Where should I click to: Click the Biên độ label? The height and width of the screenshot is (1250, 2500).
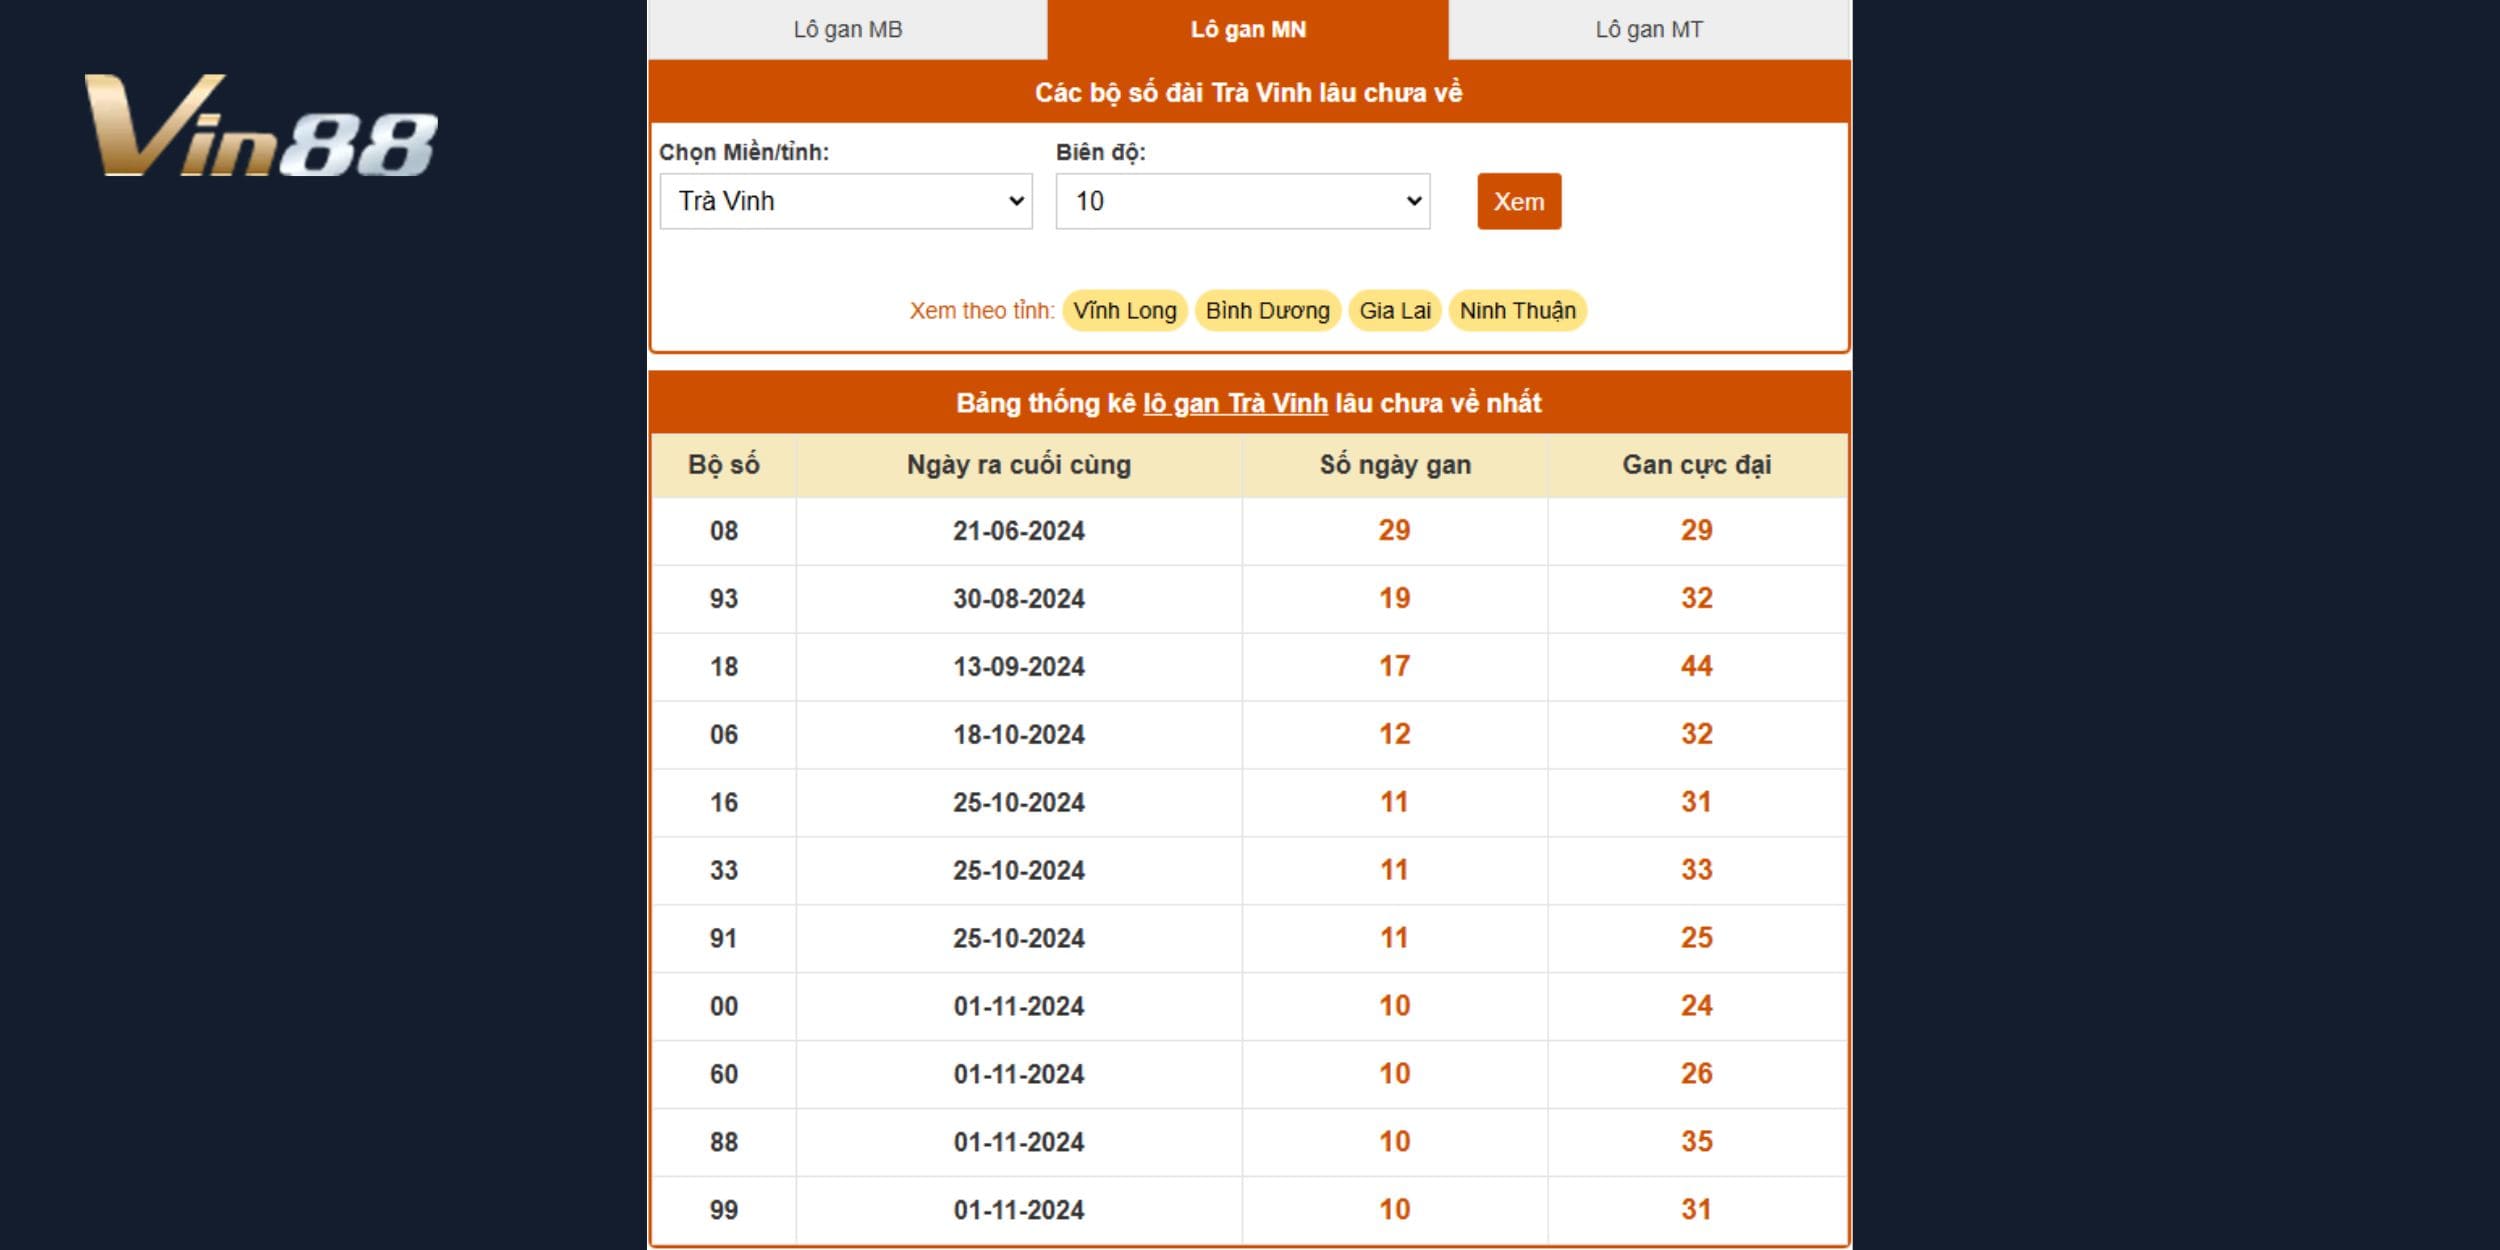(x=1101, y=153)
